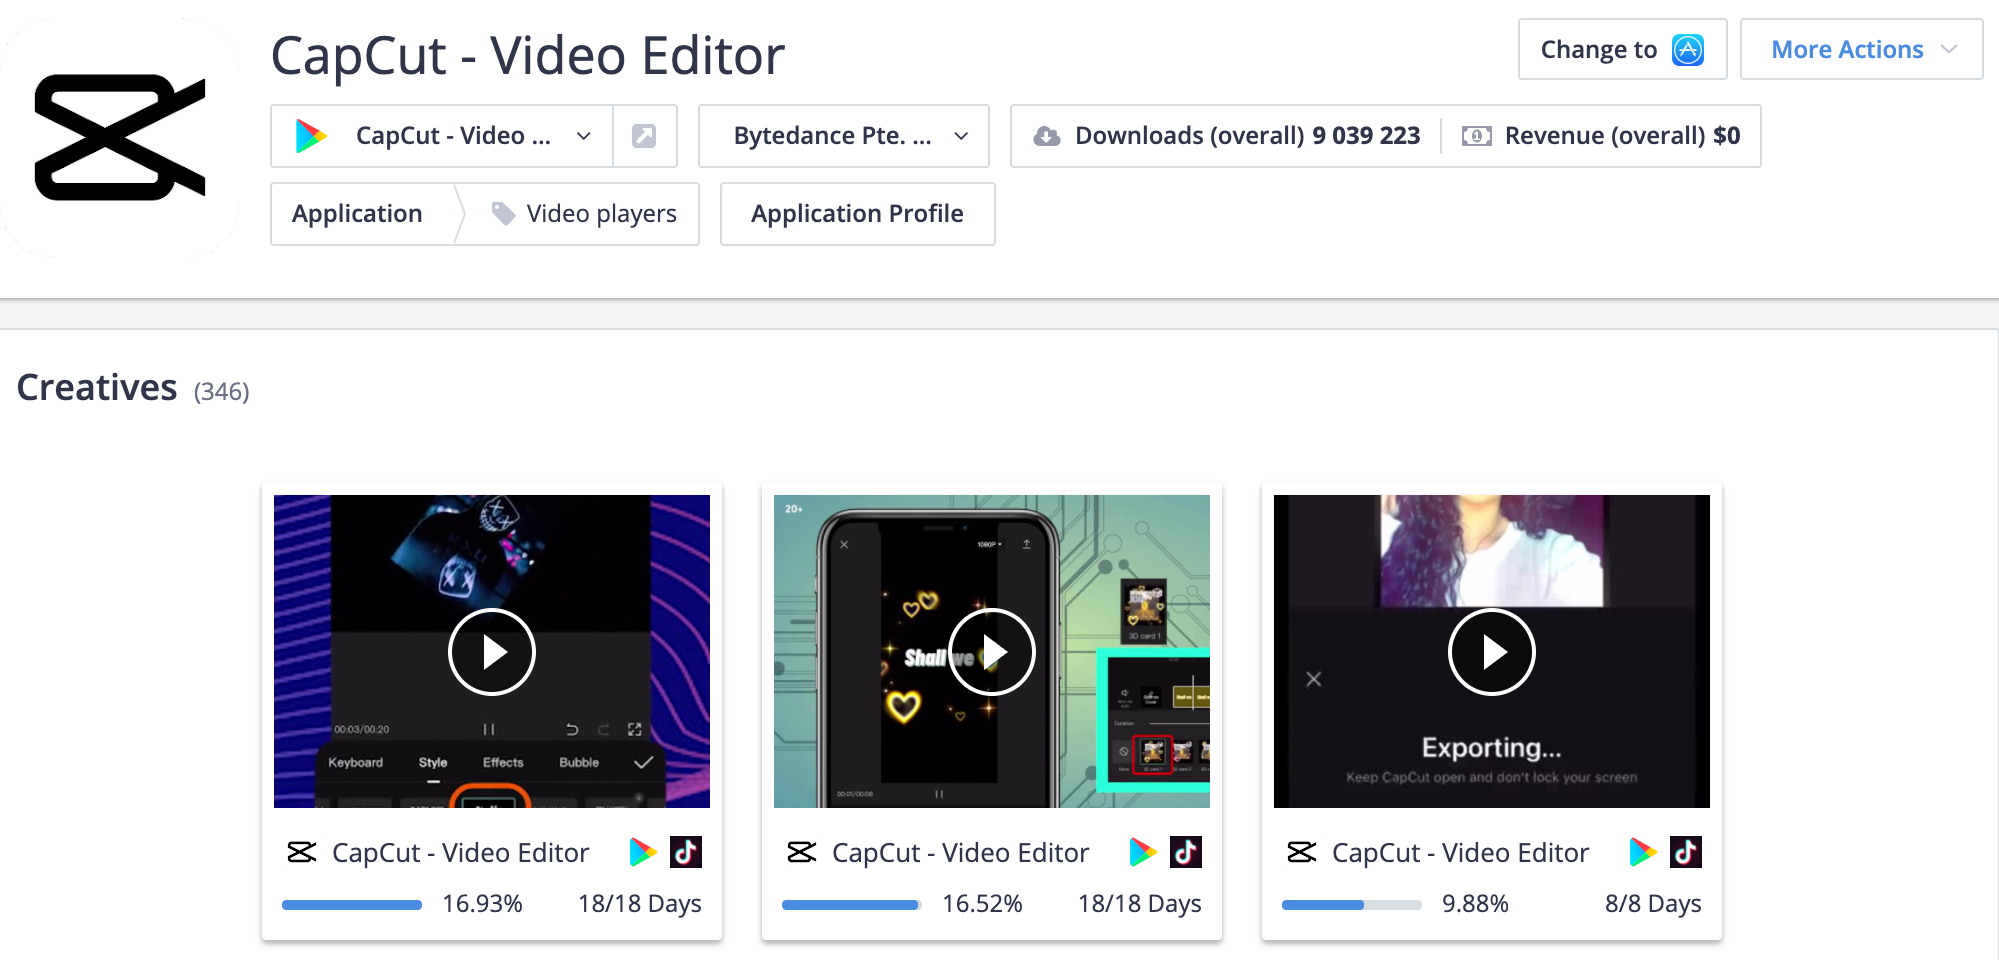Click the 18/18 Days label on first card
1999x960 pixels.
pos(640,904)
